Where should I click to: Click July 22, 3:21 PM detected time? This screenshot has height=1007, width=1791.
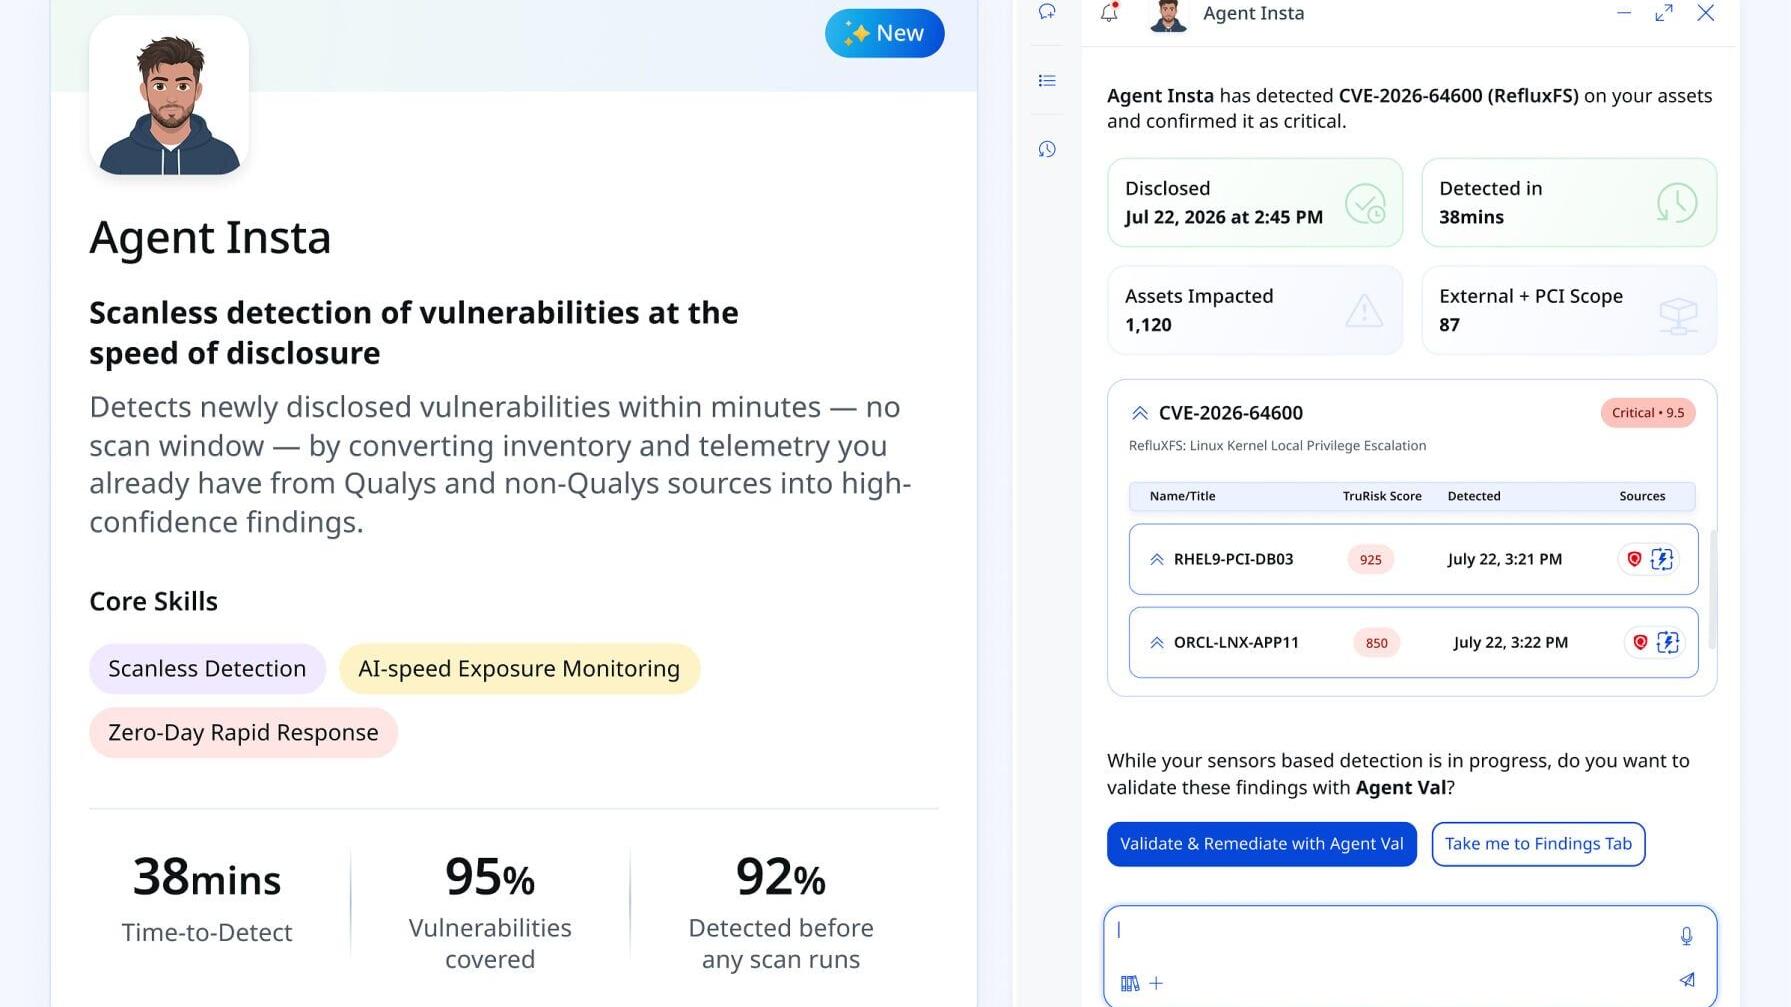1505,560
